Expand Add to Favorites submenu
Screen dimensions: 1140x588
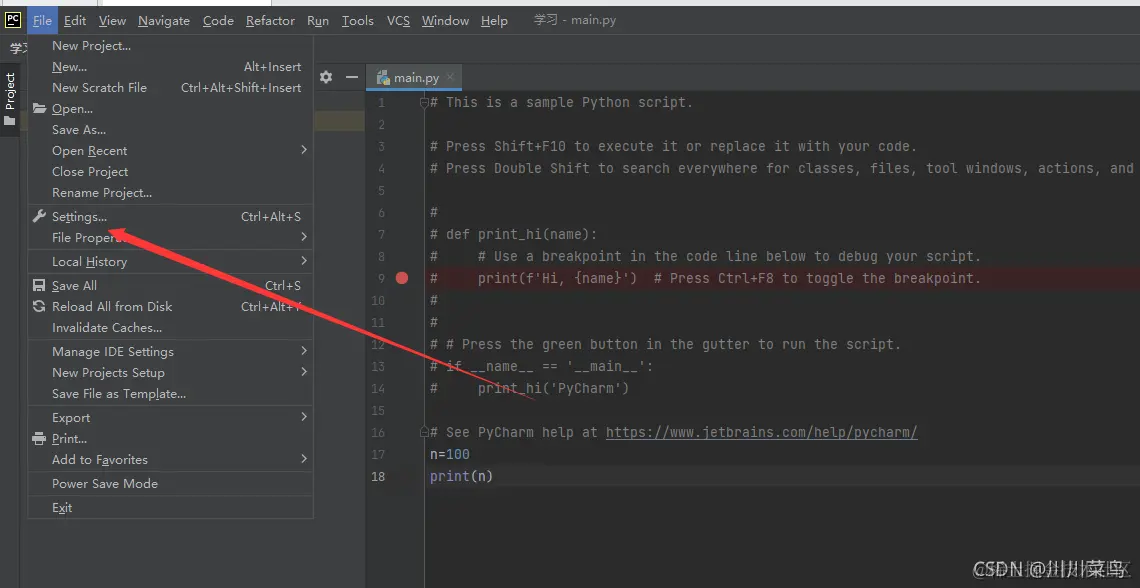pos(170,460)
